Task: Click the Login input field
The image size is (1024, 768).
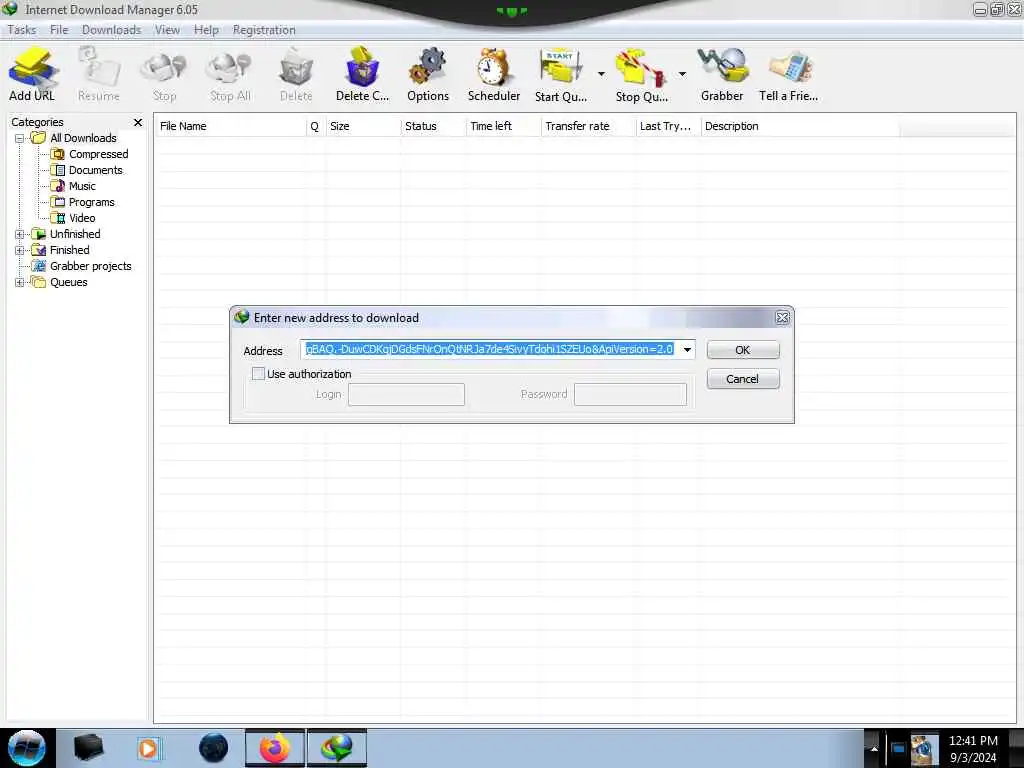Action: click(406, 394)
